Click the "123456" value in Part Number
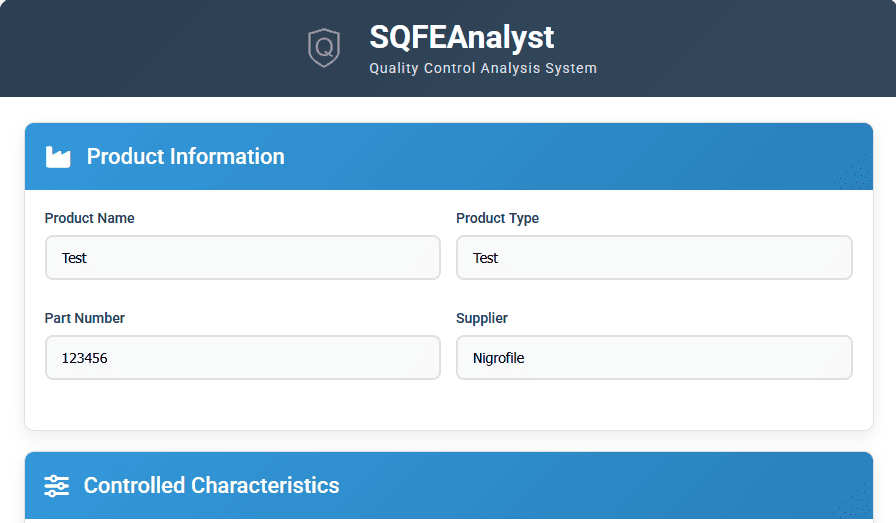 tap(85, 358)
